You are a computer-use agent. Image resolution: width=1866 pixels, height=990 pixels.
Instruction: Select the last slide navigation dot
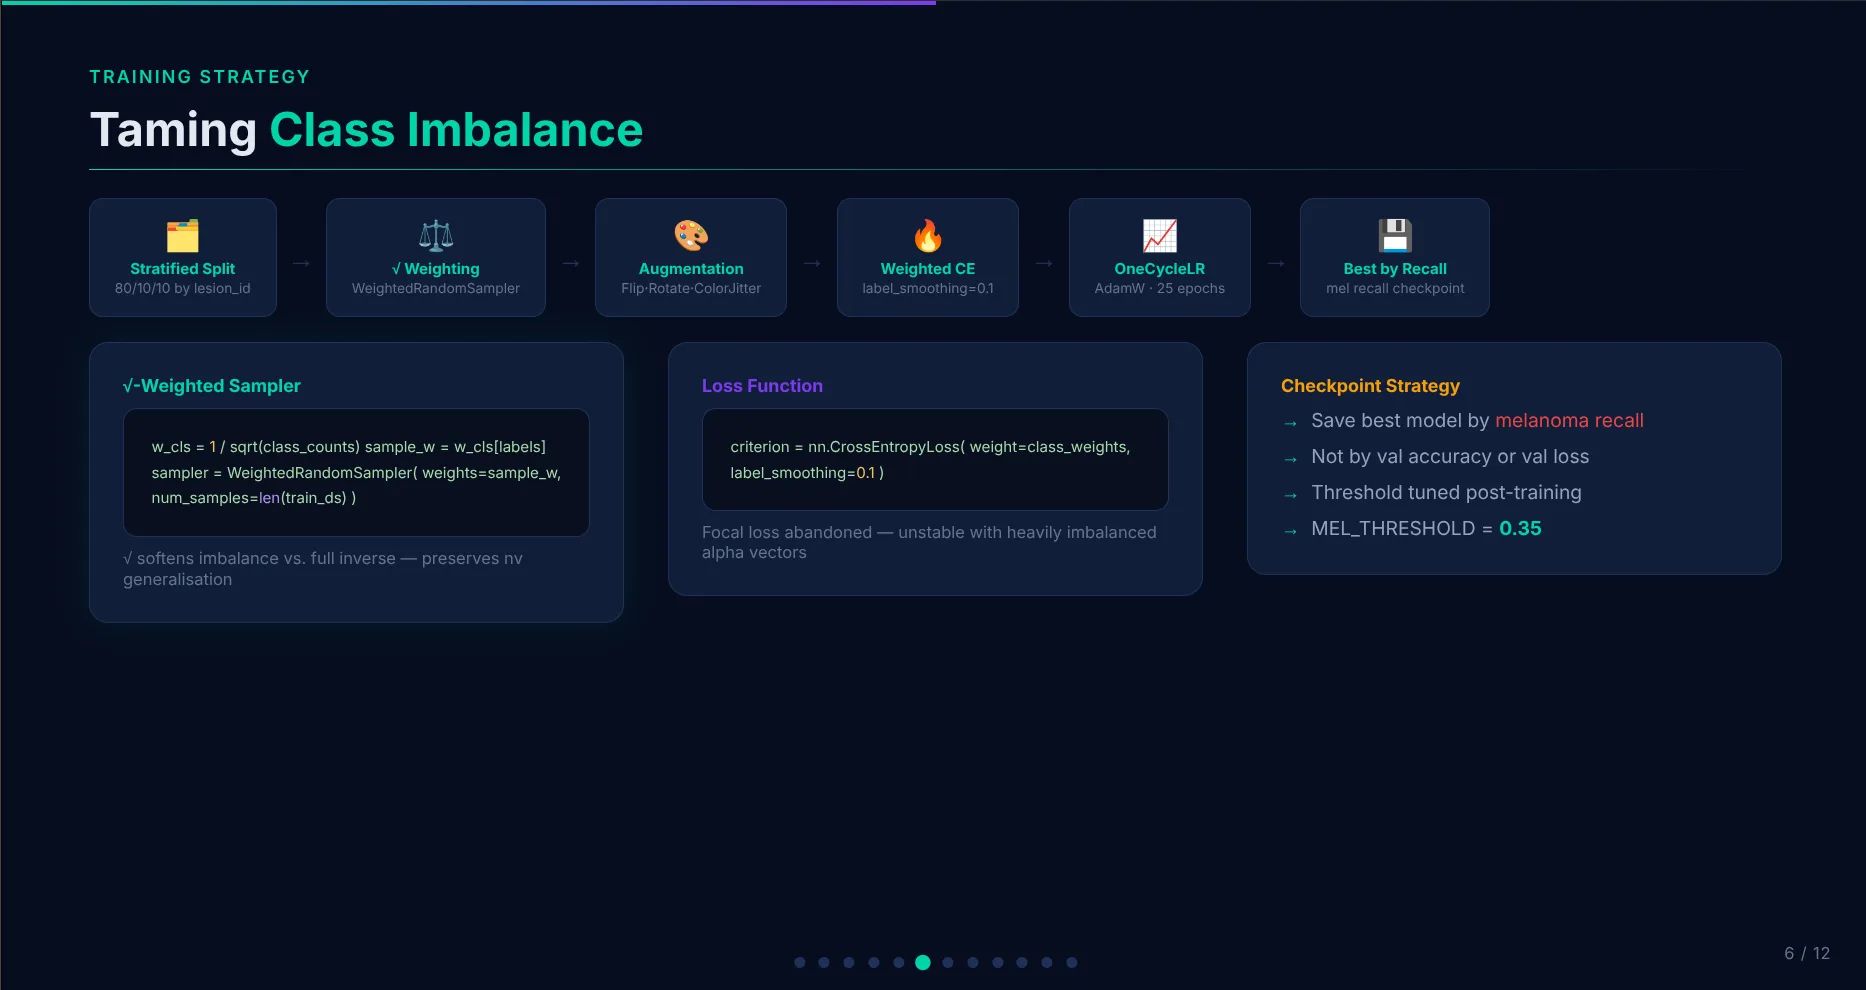tap(1072, 962)
